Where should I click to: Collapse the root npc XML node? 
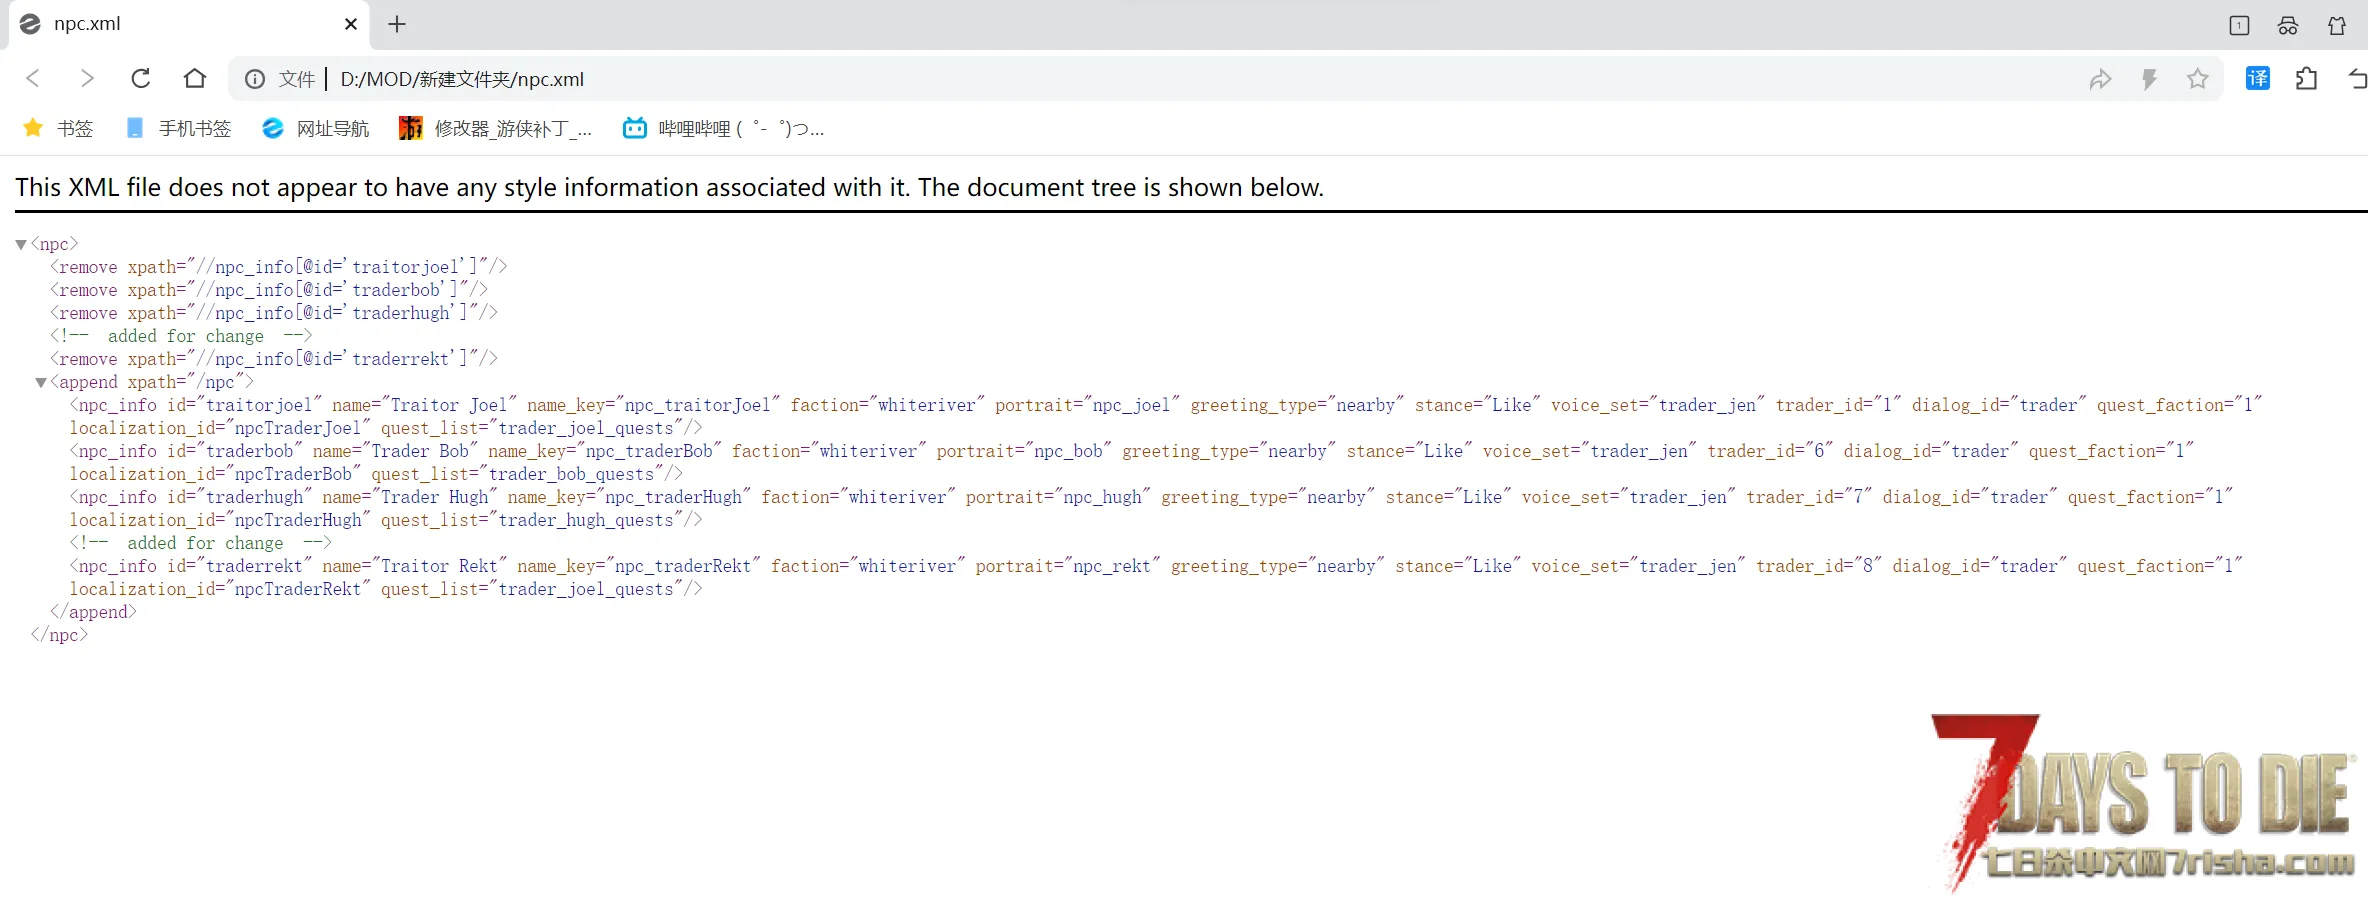pyautogui.click(x=21, y=244)
